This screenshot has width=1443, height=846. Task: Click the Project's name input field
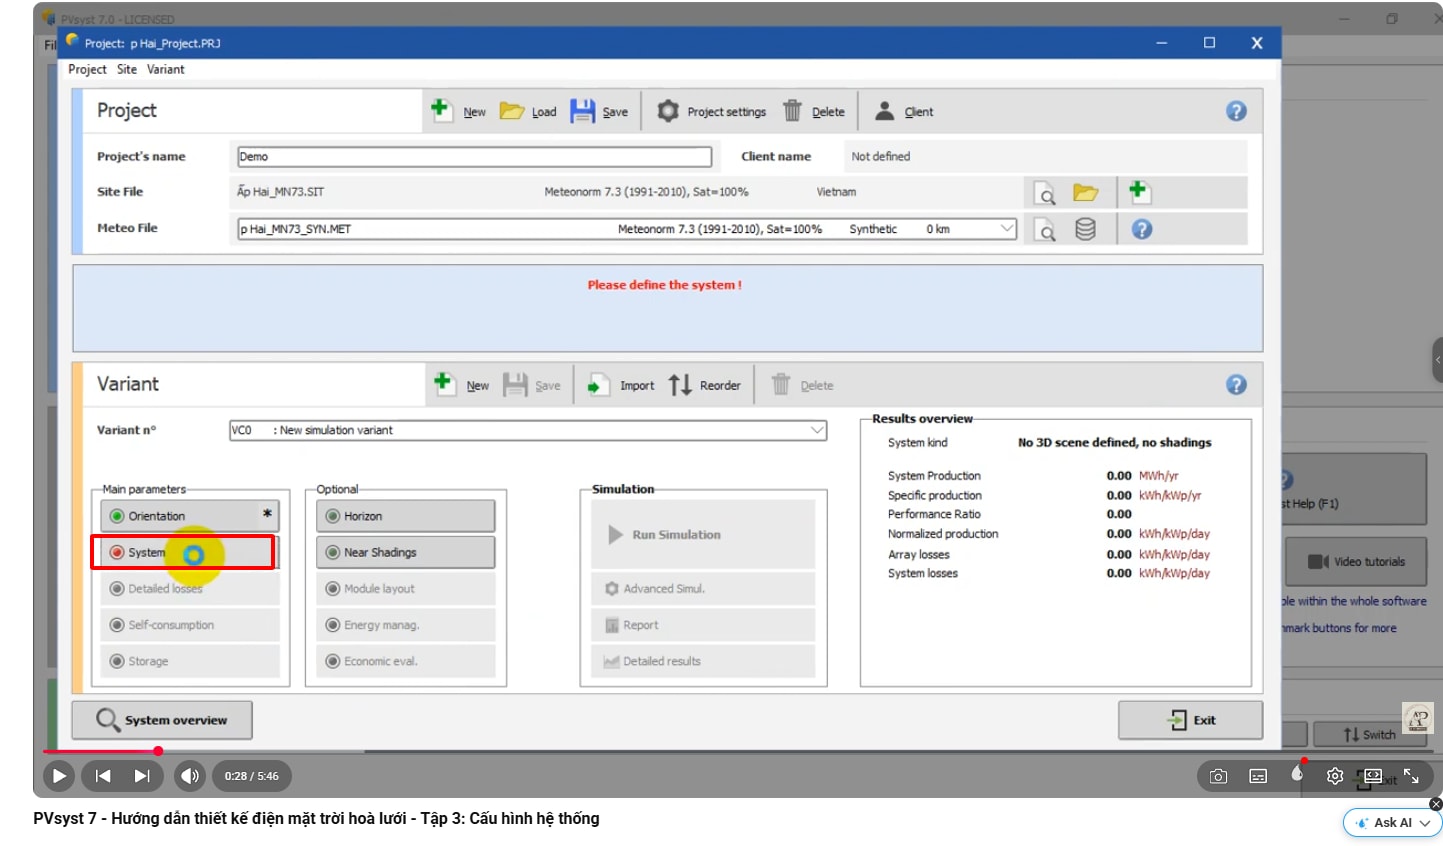(x=475, y=157)
